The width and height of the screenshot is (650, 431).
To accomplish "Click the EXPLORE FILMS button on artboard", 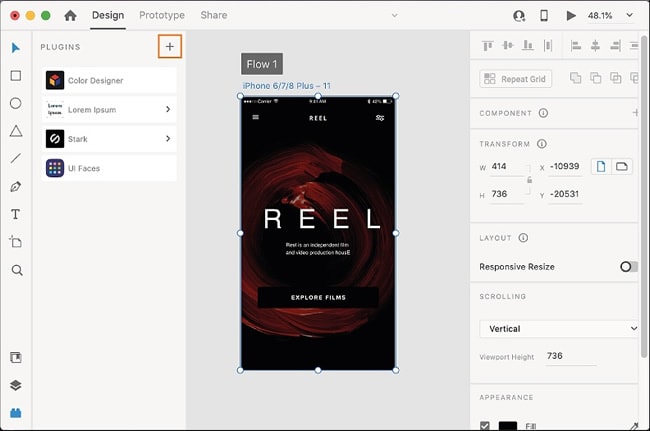I will pos(318,298).
